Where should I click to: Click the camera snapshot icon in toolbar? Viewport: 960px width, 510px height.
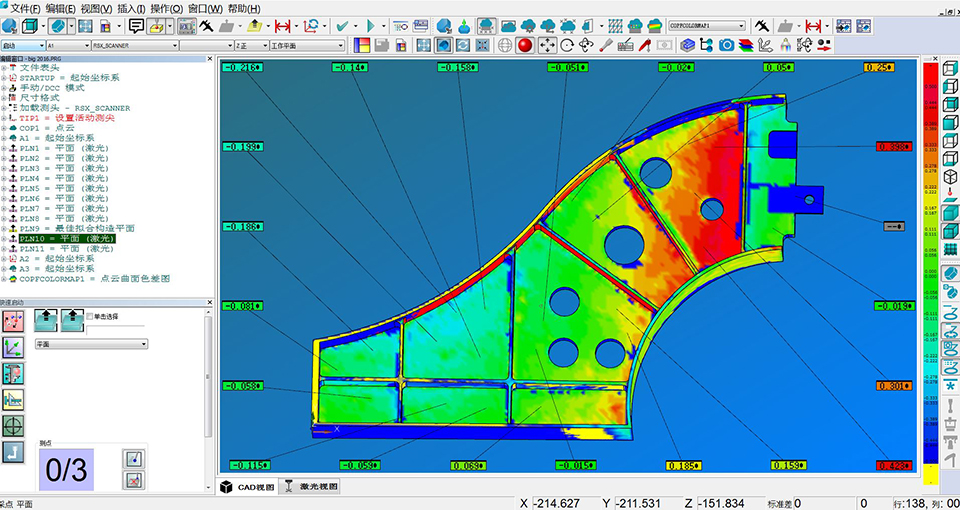tap(727, 45)
